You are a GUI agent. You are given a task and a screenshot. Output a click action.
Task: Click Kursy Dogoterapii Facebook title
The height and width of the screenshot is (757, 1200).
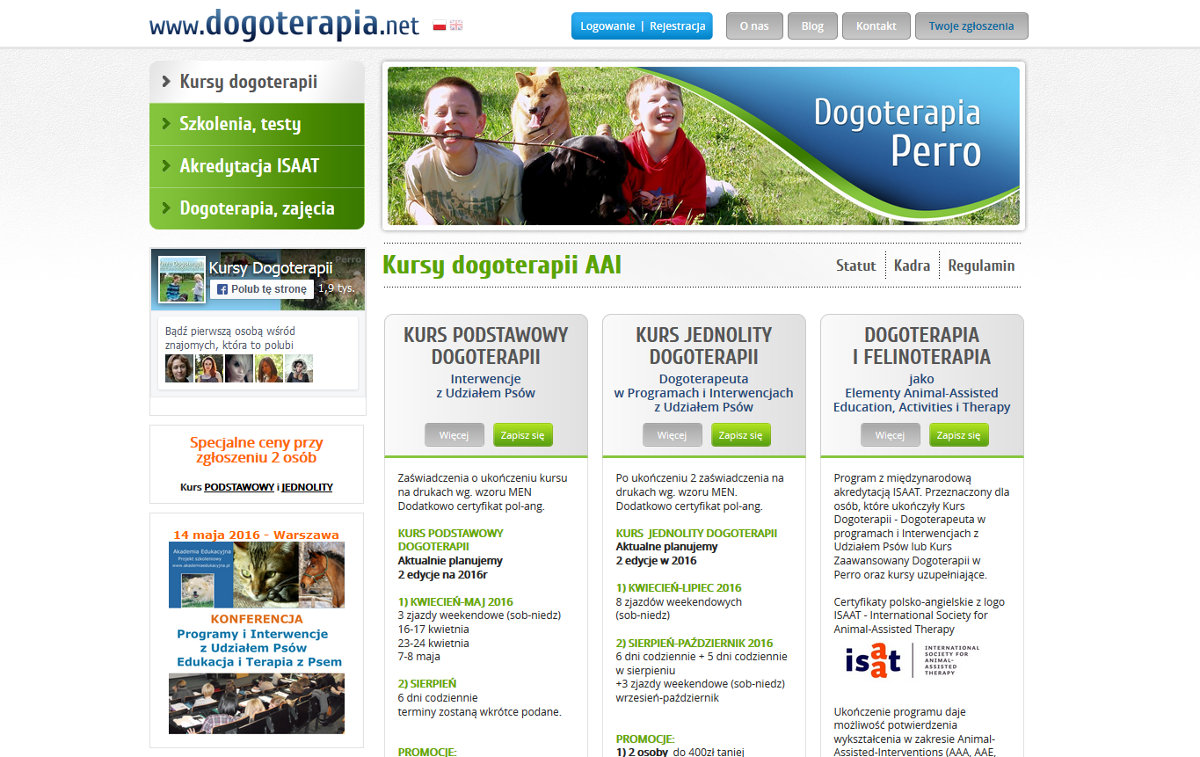pos(270,268)
